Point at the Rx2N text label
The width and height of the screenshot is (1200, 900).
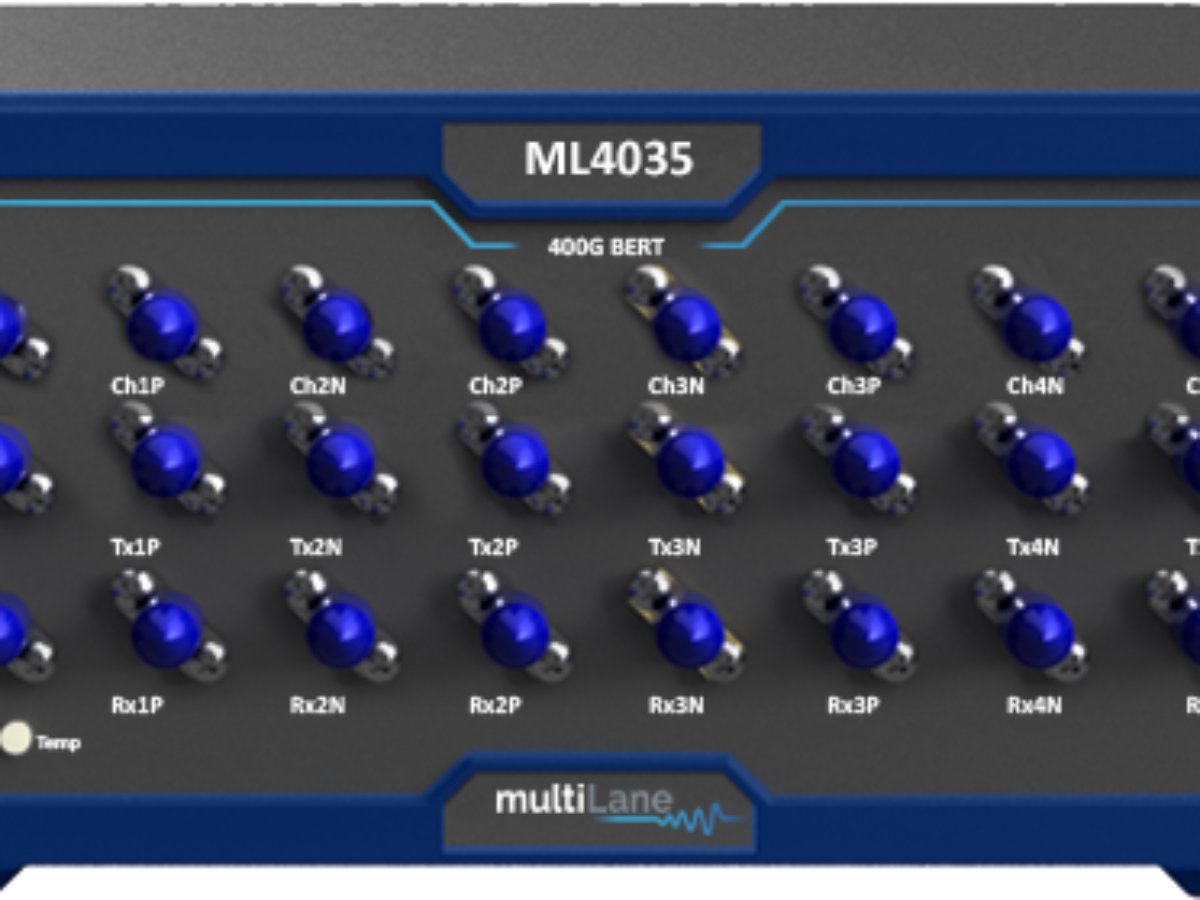coord(318,705)
